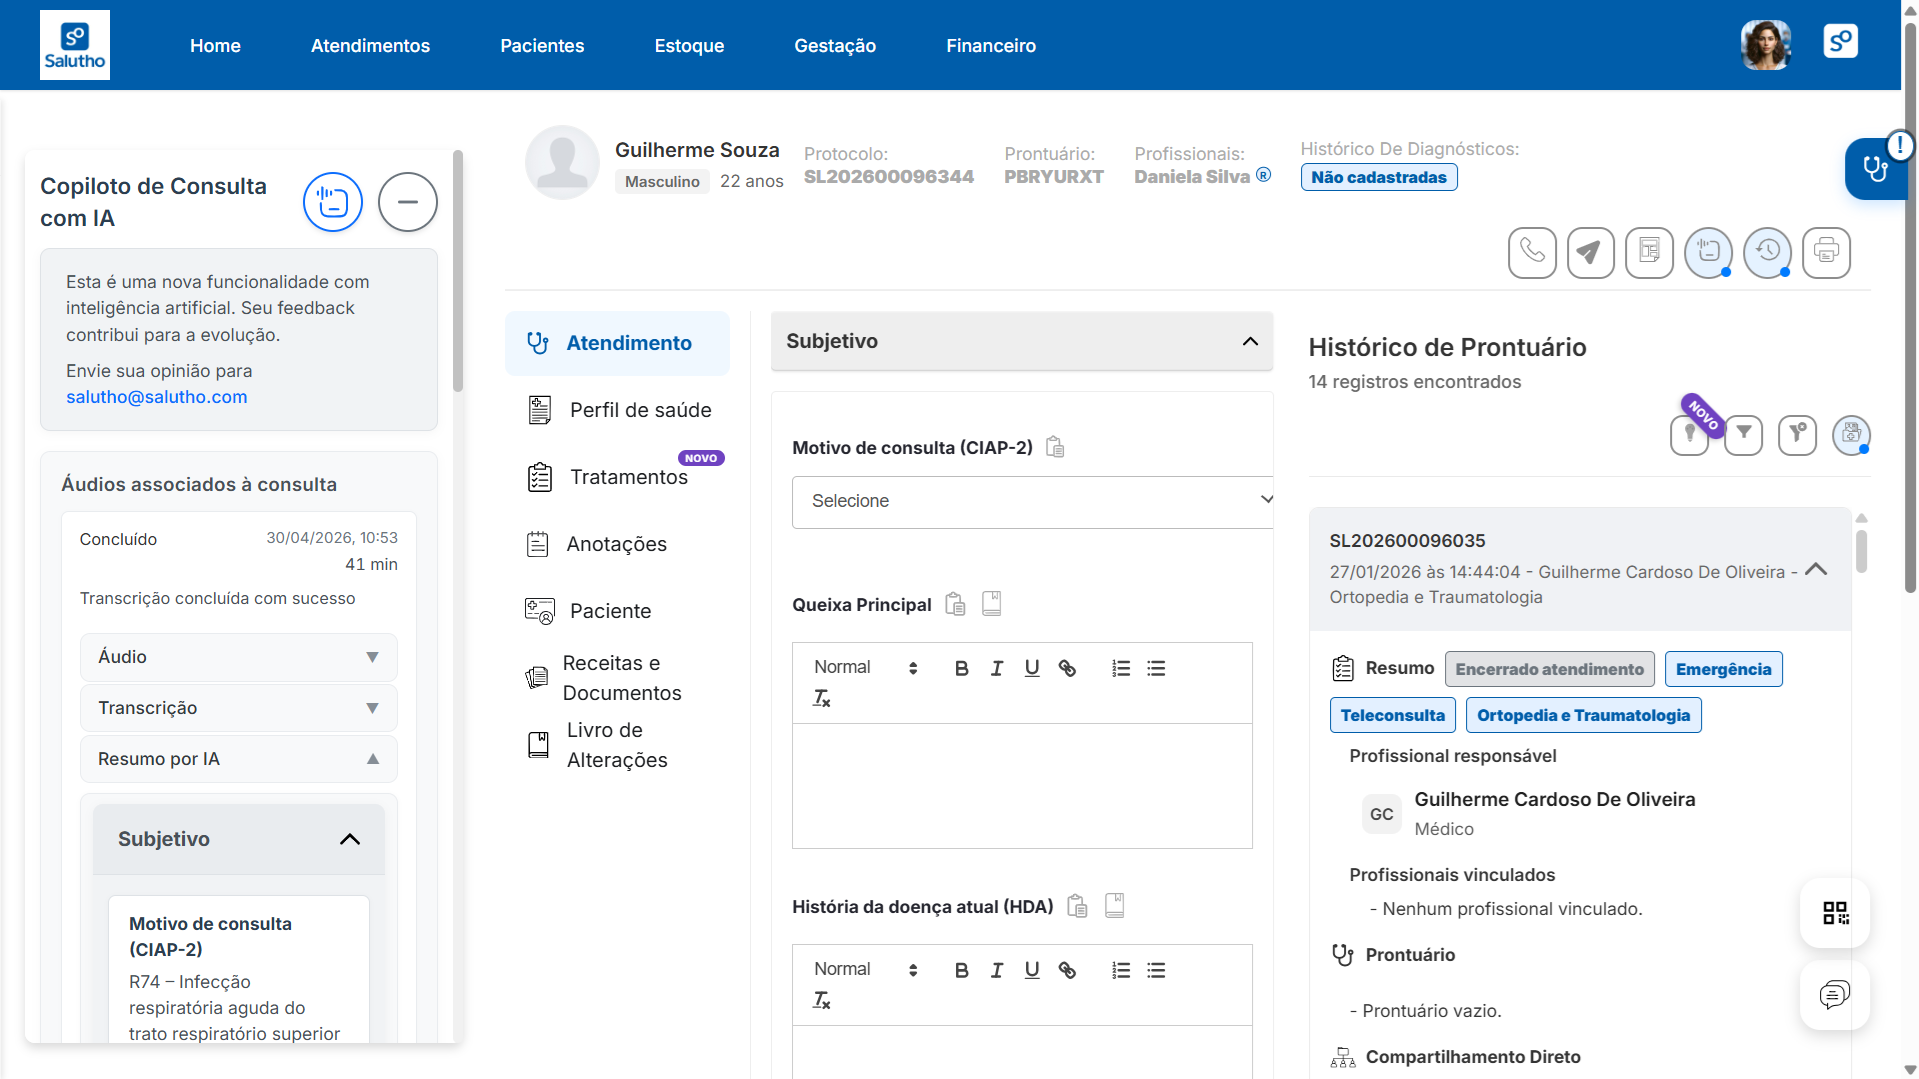
Task: Open the Gestação menu
Action: (x=835, y=46)
